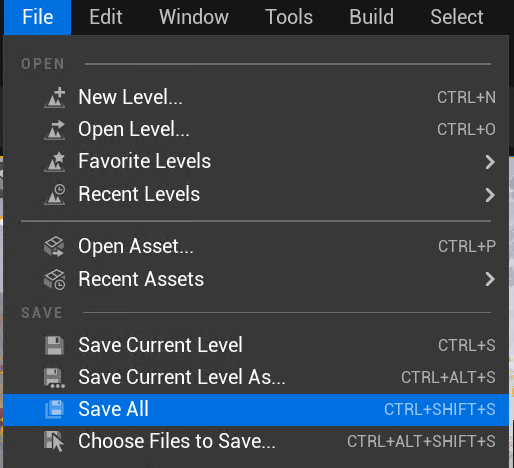Open the Edit menu
This screenshot has height=468, width=514.
pyautogui.click(x=106, y=17)
